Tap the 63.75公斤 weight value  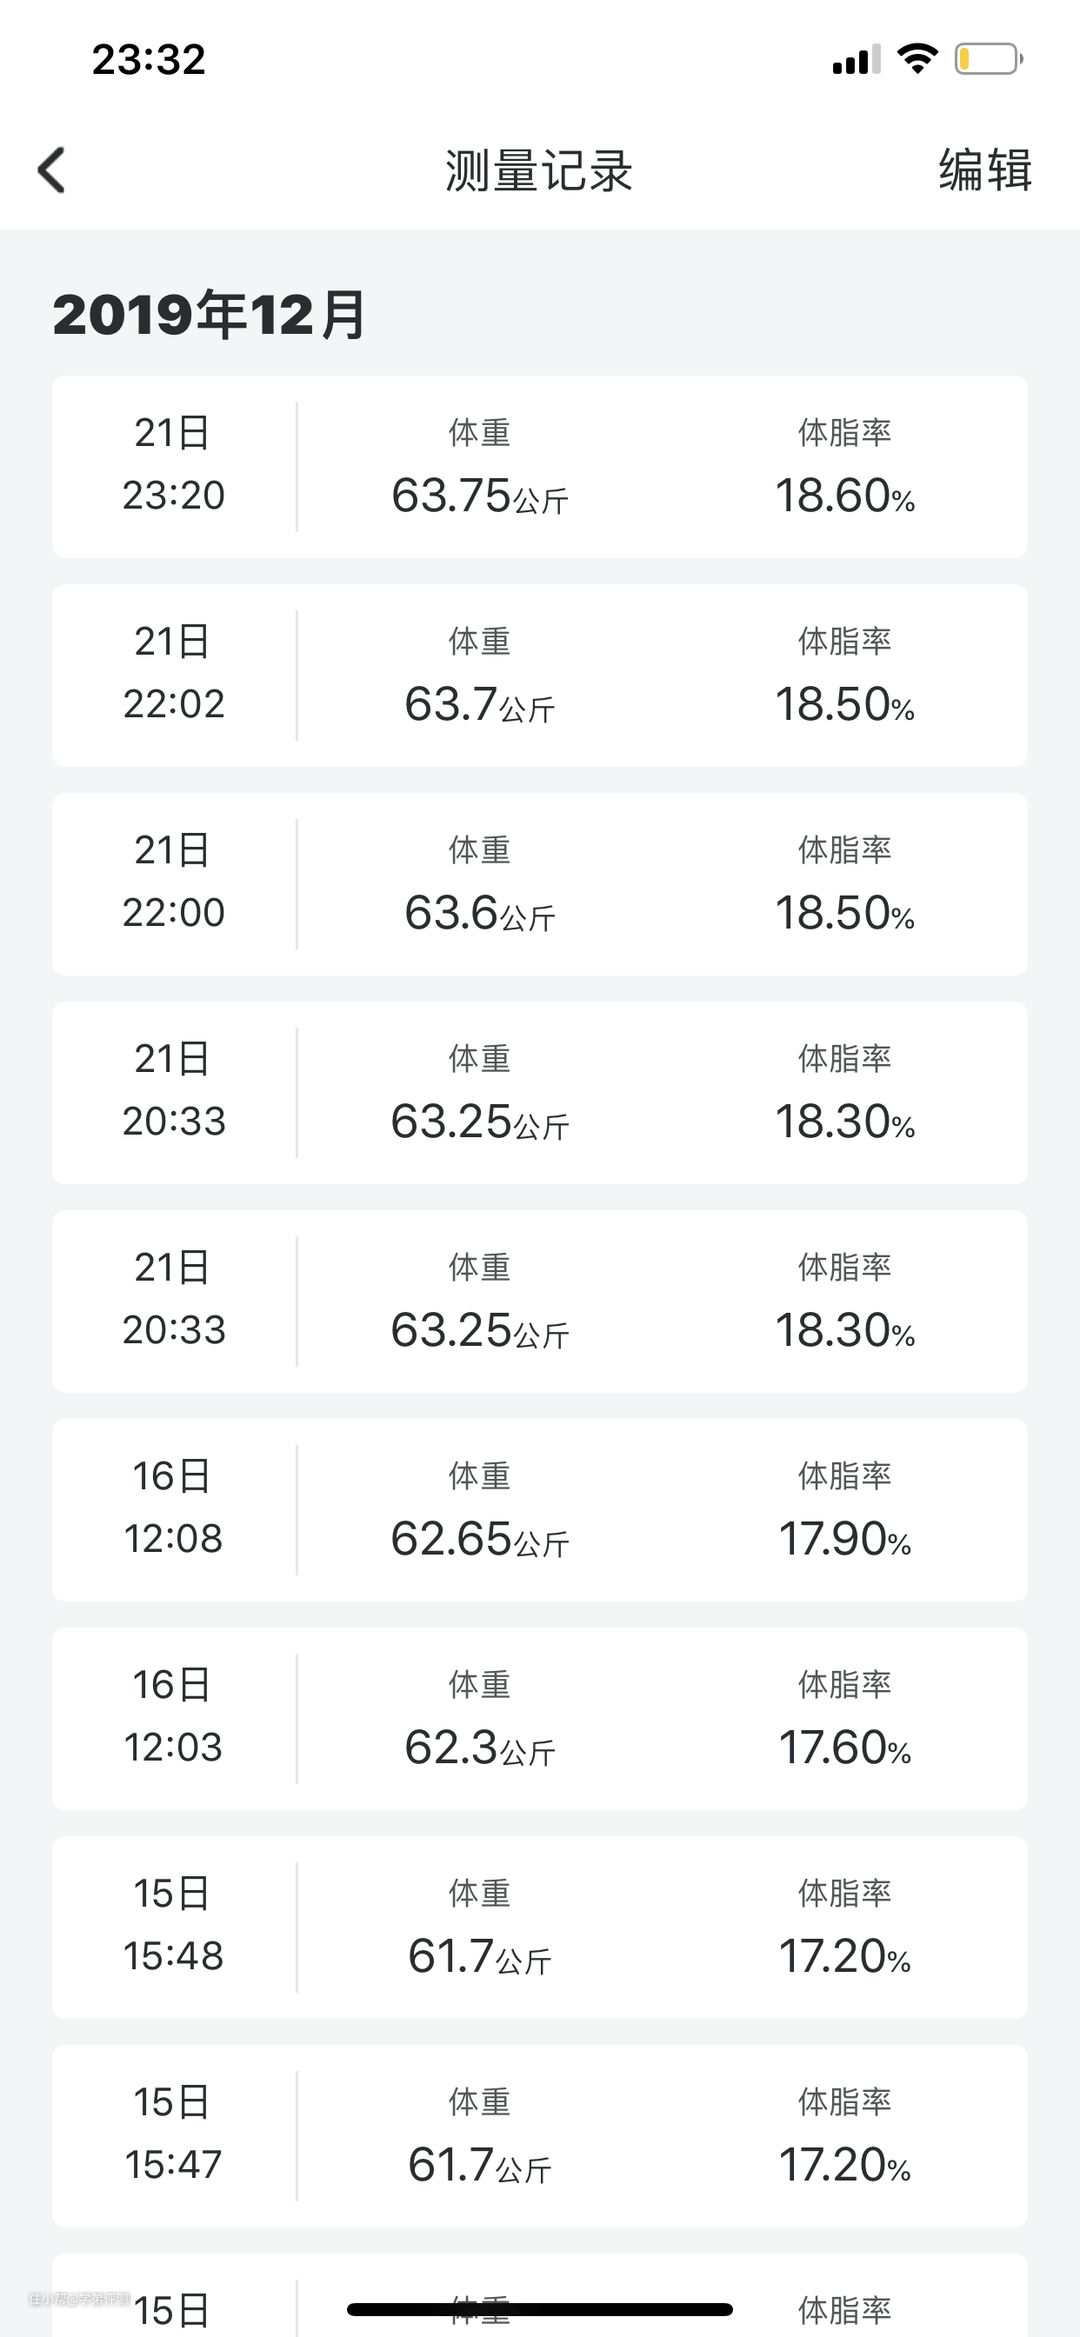coord(480,496)
